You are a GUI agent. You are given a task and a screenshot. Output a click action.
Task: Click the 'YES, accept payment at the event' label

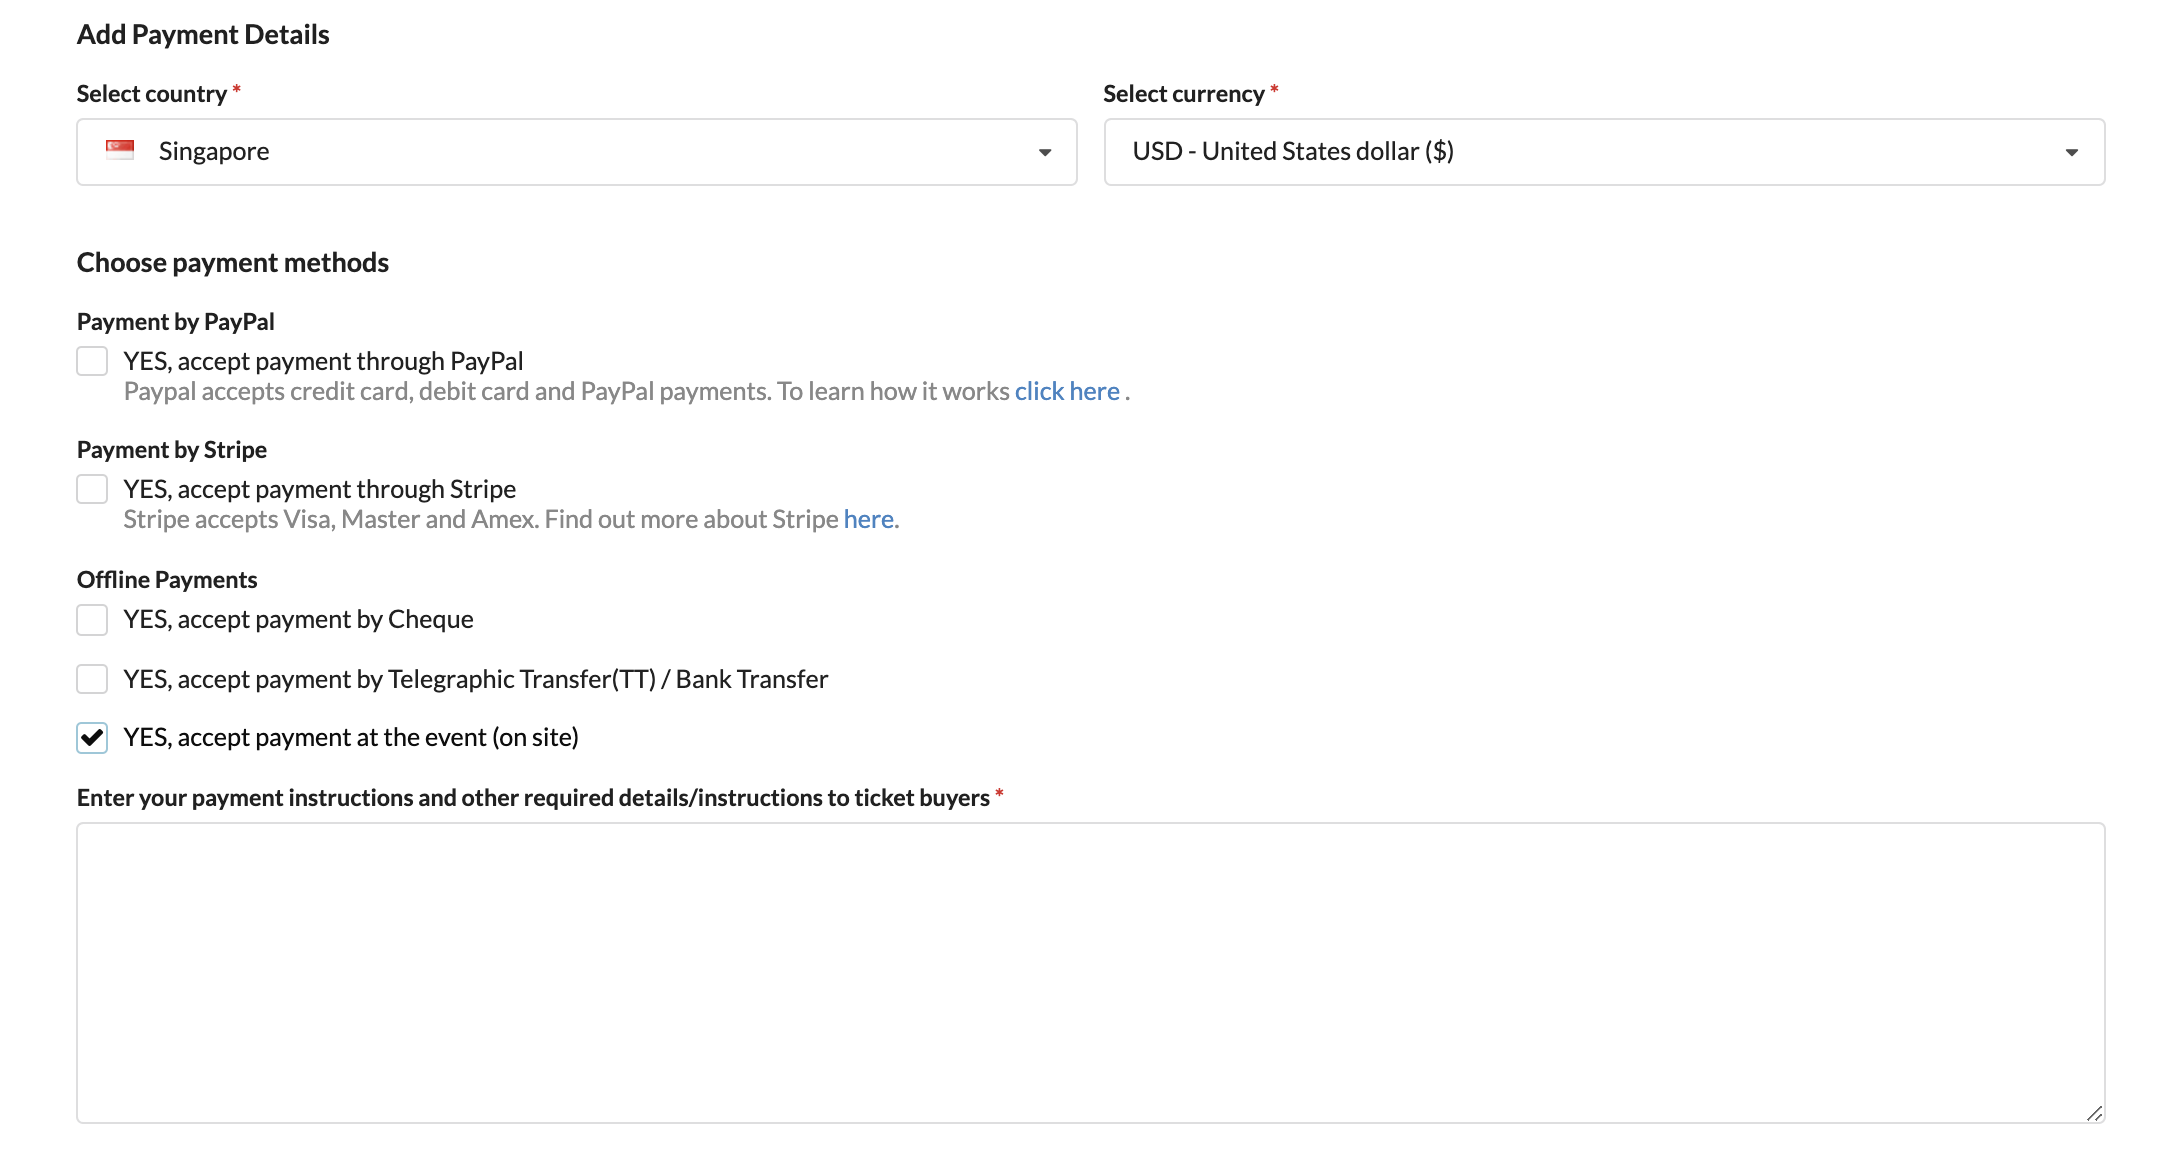pyautogui.click(x=351, y=737)
